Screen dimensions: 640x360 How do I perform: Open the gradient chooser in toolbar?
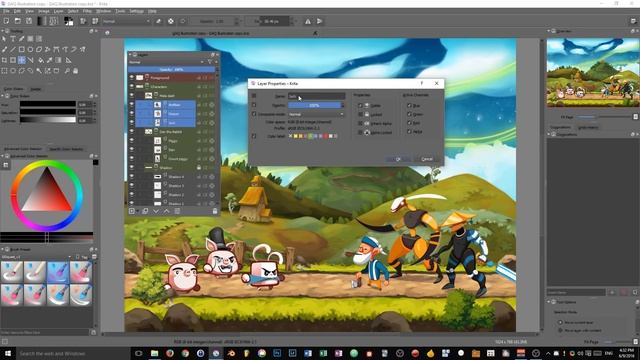pos(42,21)
